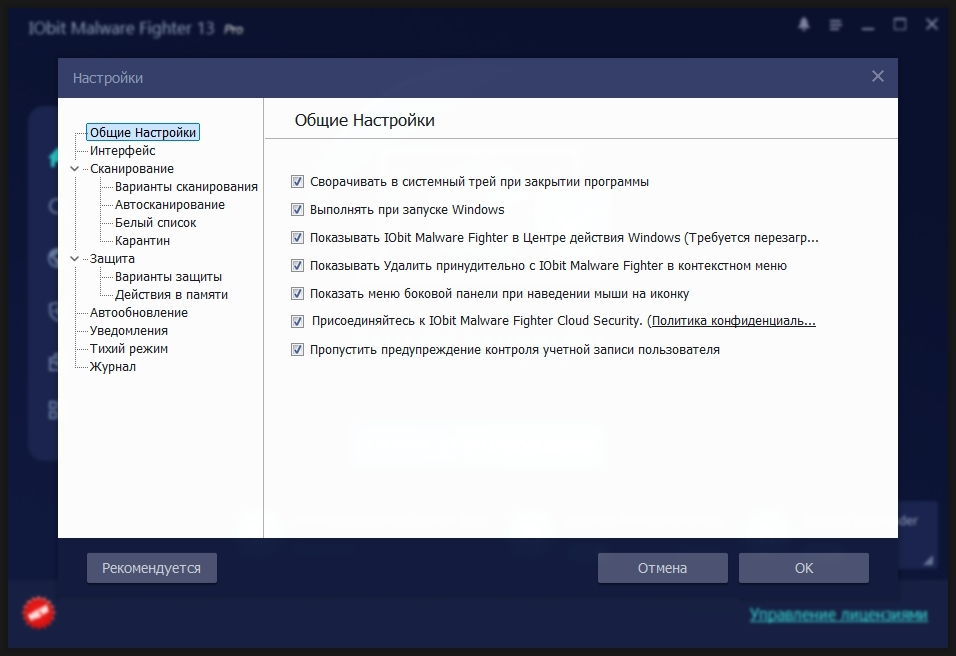The width and height of the screenshot is (956, 656).
Task: Open Тихий режим settings section
Action: (128, 349)
